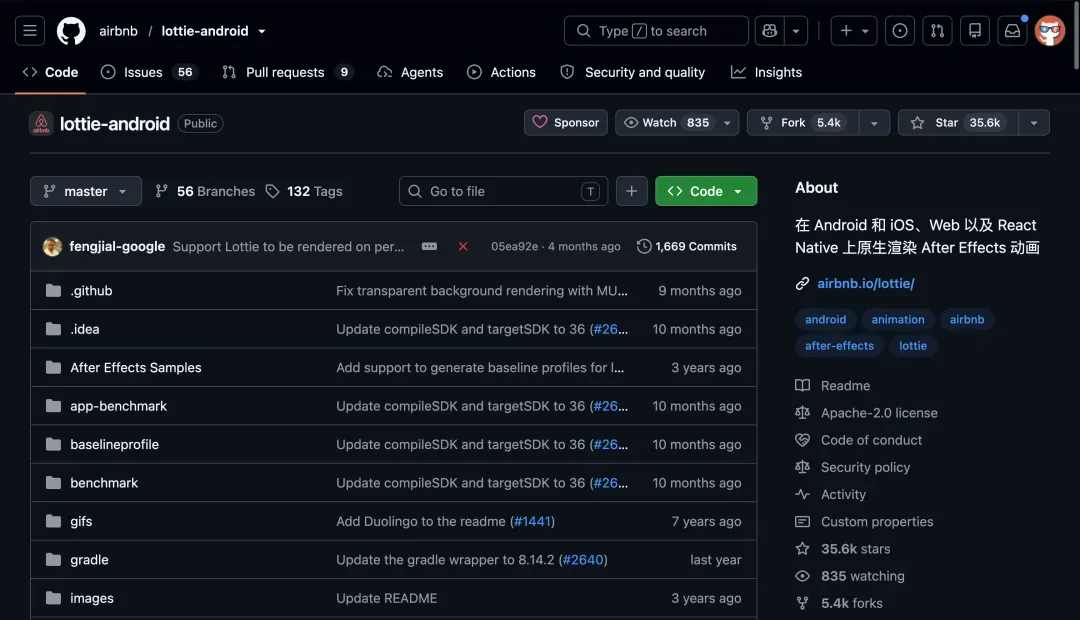Open the .idea folder
Viewport: 1080px width, 620px height.
click(x=85, y=329)
